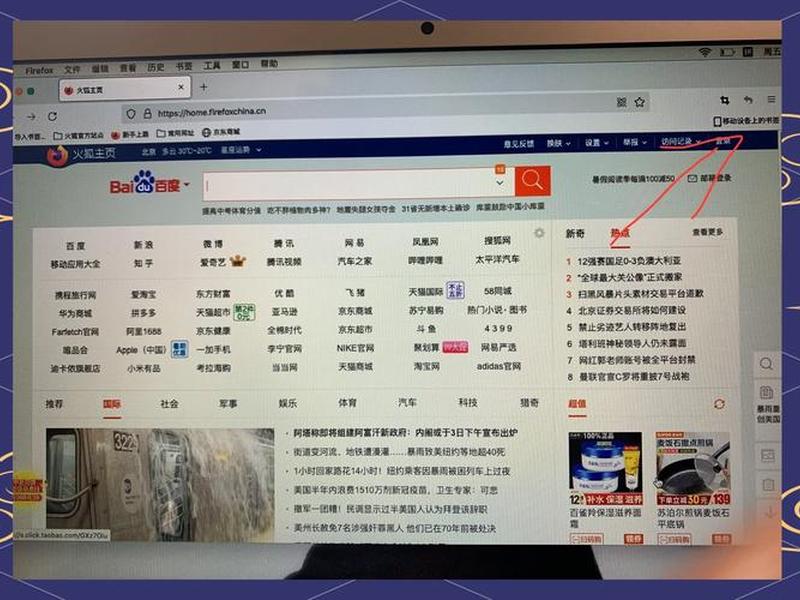Click the mail envelope 邮箱登录 link
Image resolution: width=800 pixels, height=600 pixels.
pyautogui.click(x=709, y=178)
